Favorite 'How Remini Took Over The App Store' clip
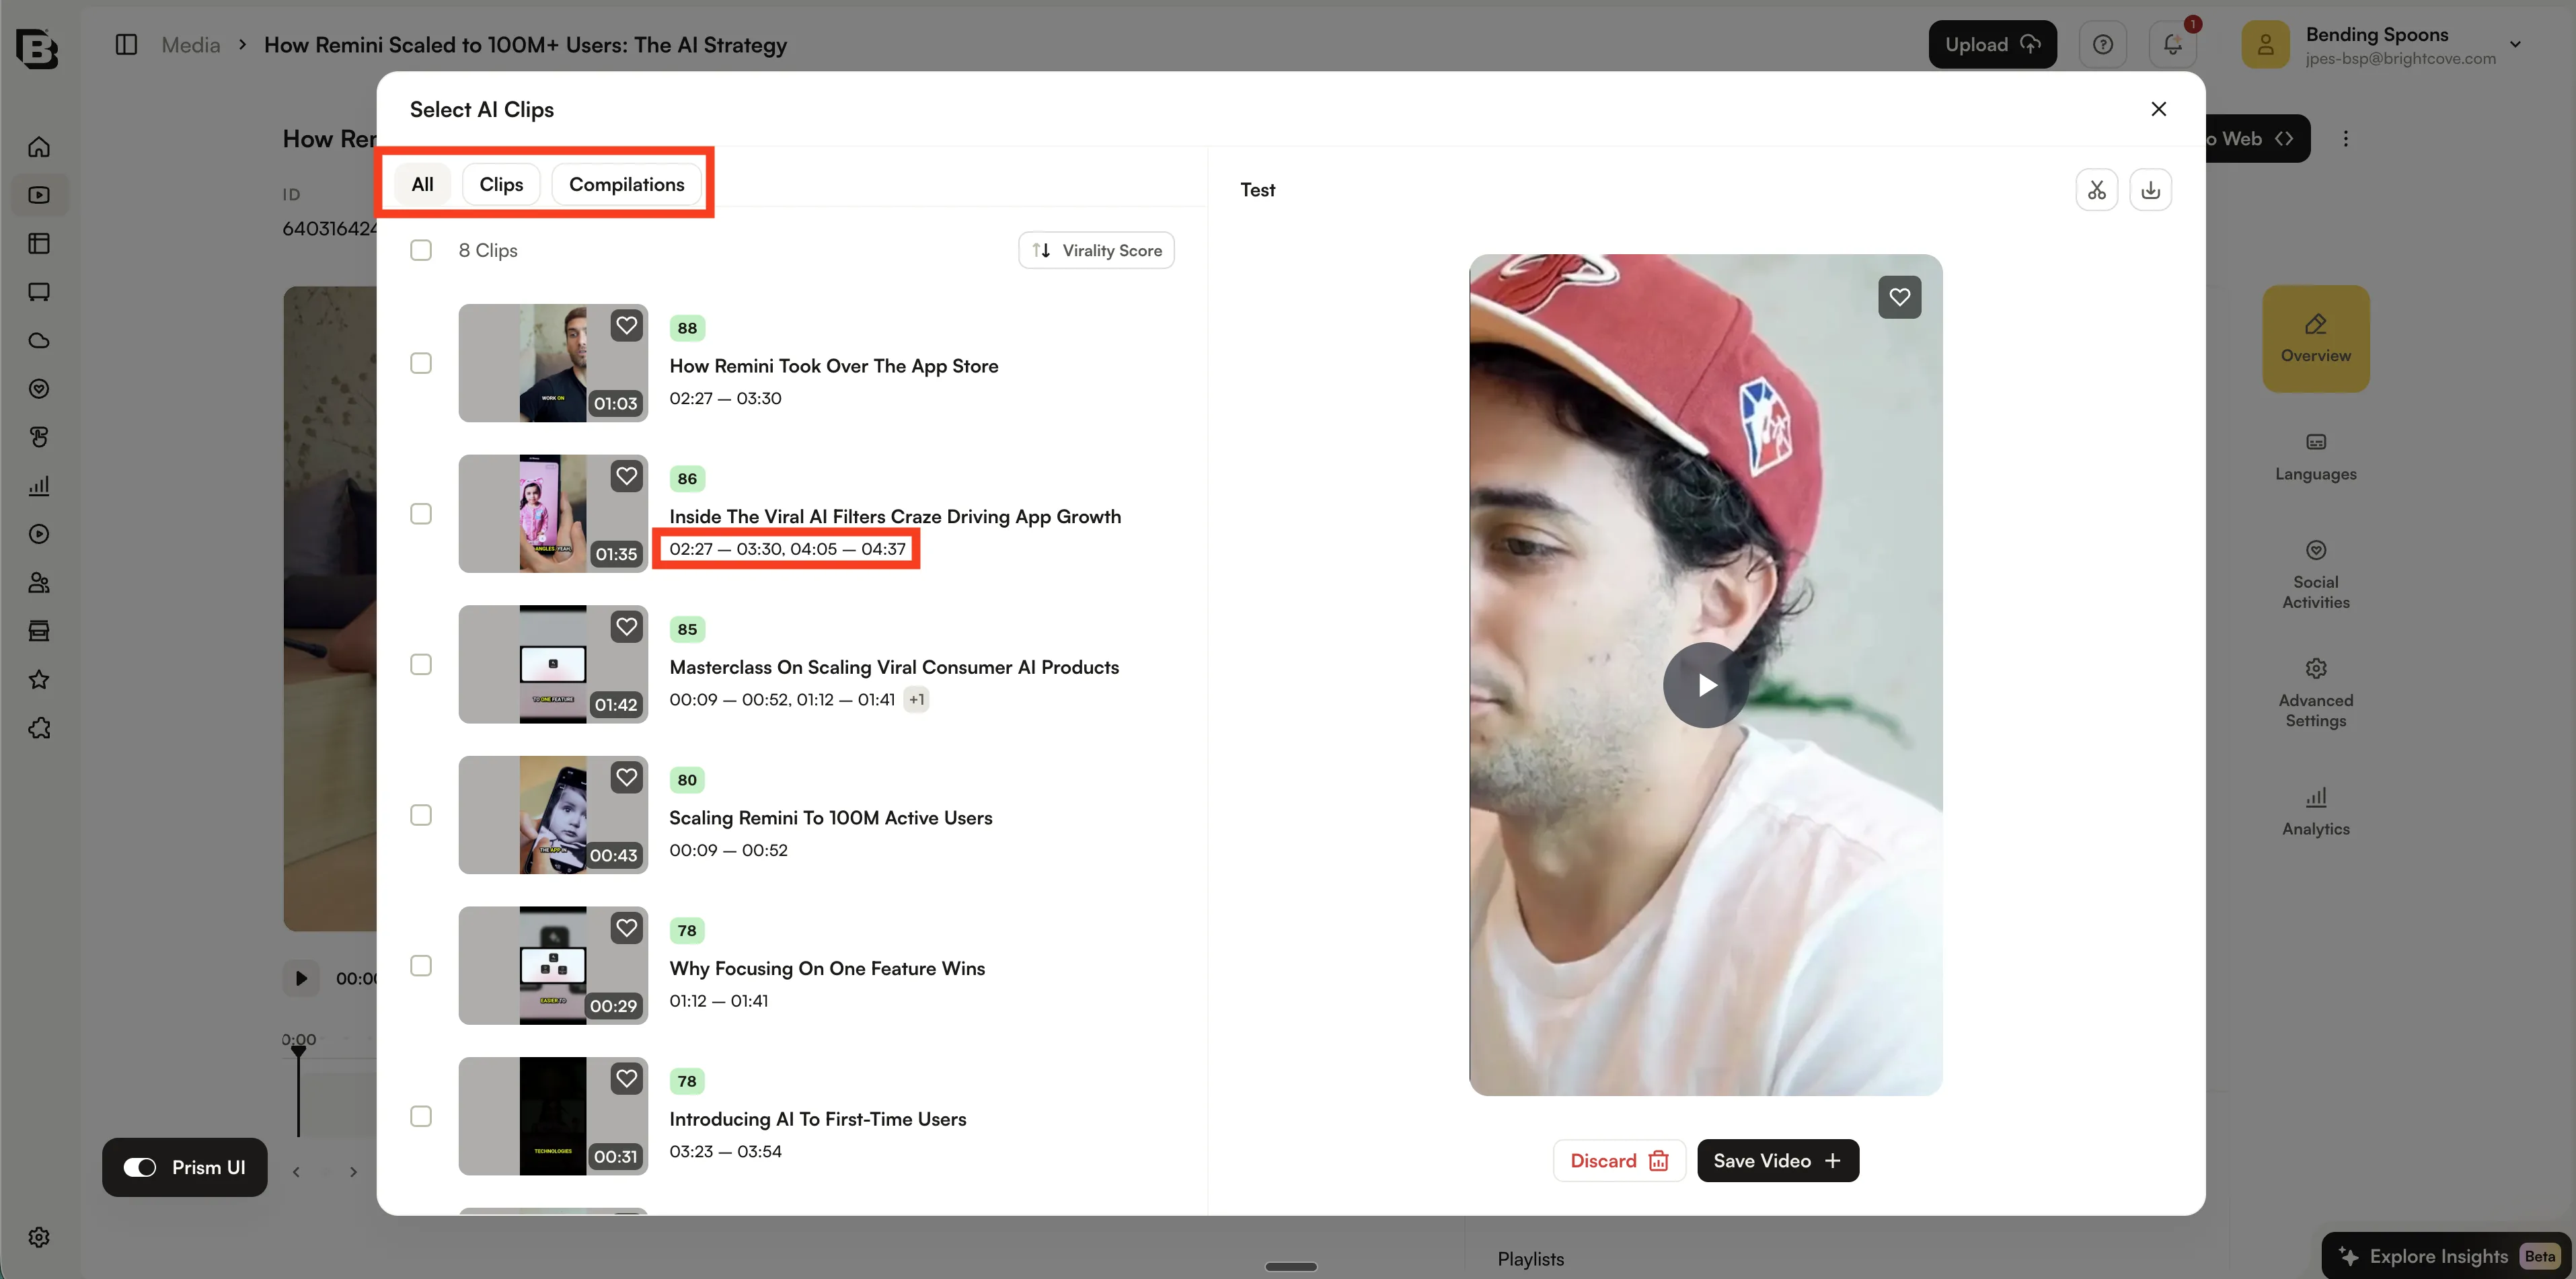Viewport: 2576px width, 1279px height. point(627,326)
